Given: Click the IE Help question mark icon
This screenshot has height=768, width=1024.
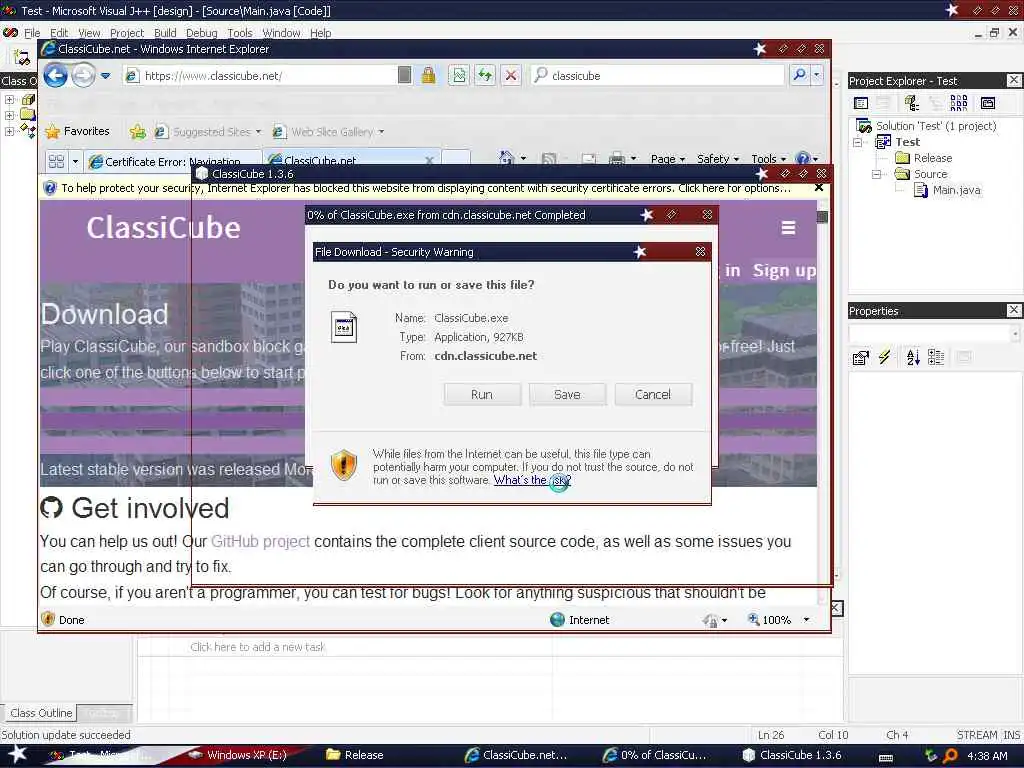Looking at the screenshot, I should (x=803, y=159).
